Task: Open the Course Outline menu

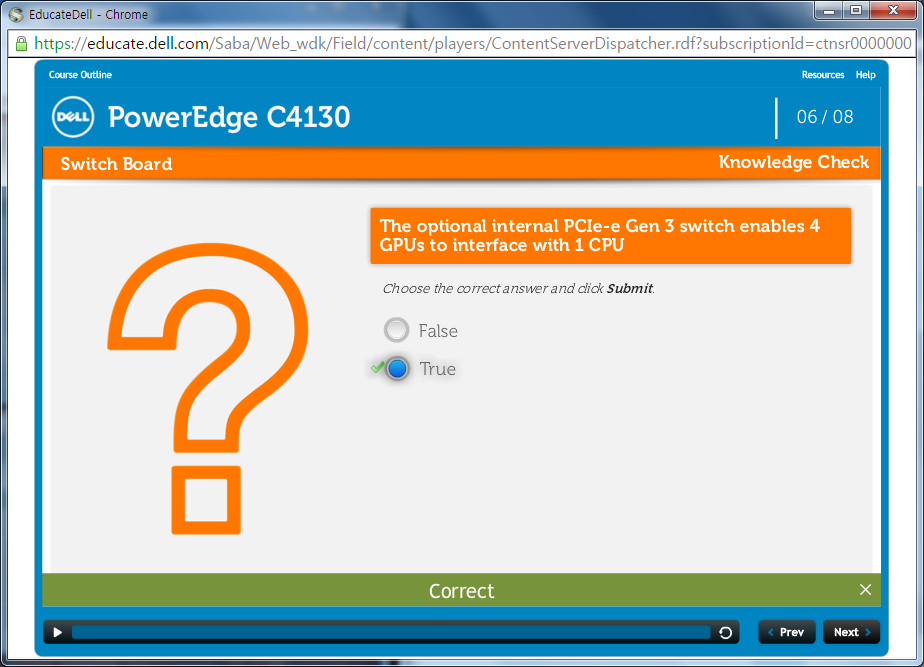Action: coord(80,75)
